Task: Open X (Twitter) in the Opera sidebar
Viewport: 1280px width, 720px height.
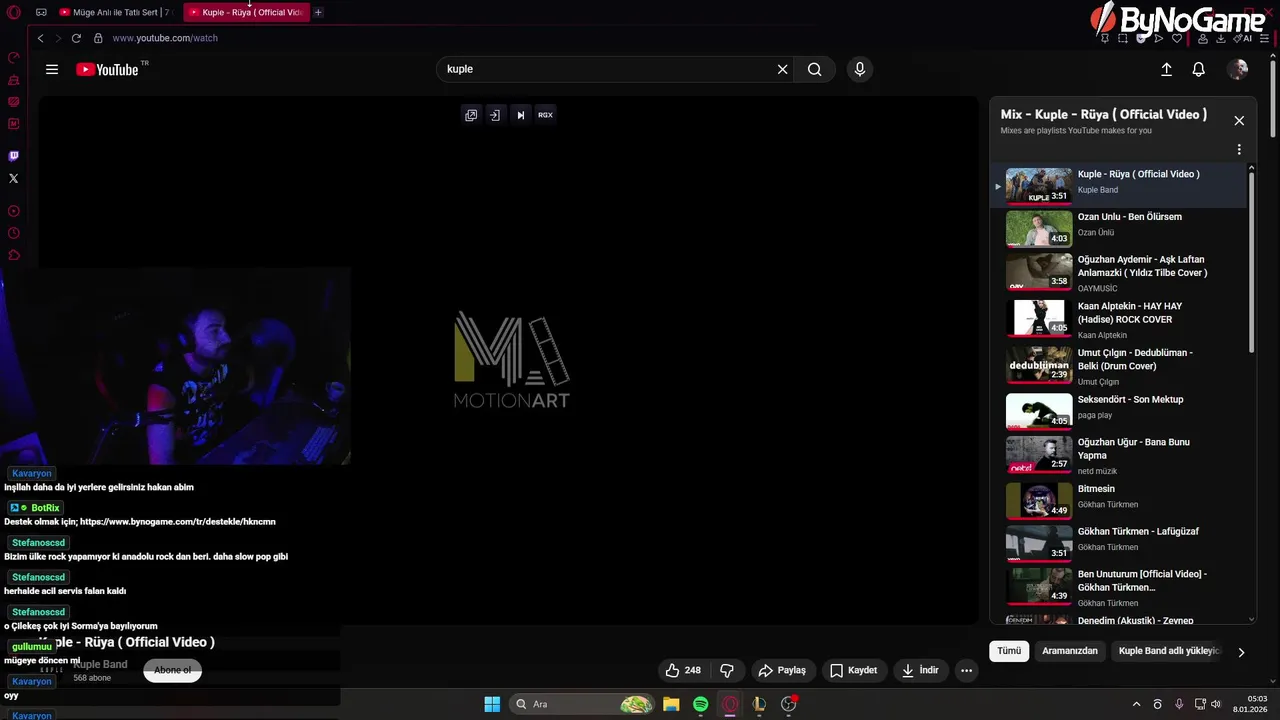Action: [13, 178]
